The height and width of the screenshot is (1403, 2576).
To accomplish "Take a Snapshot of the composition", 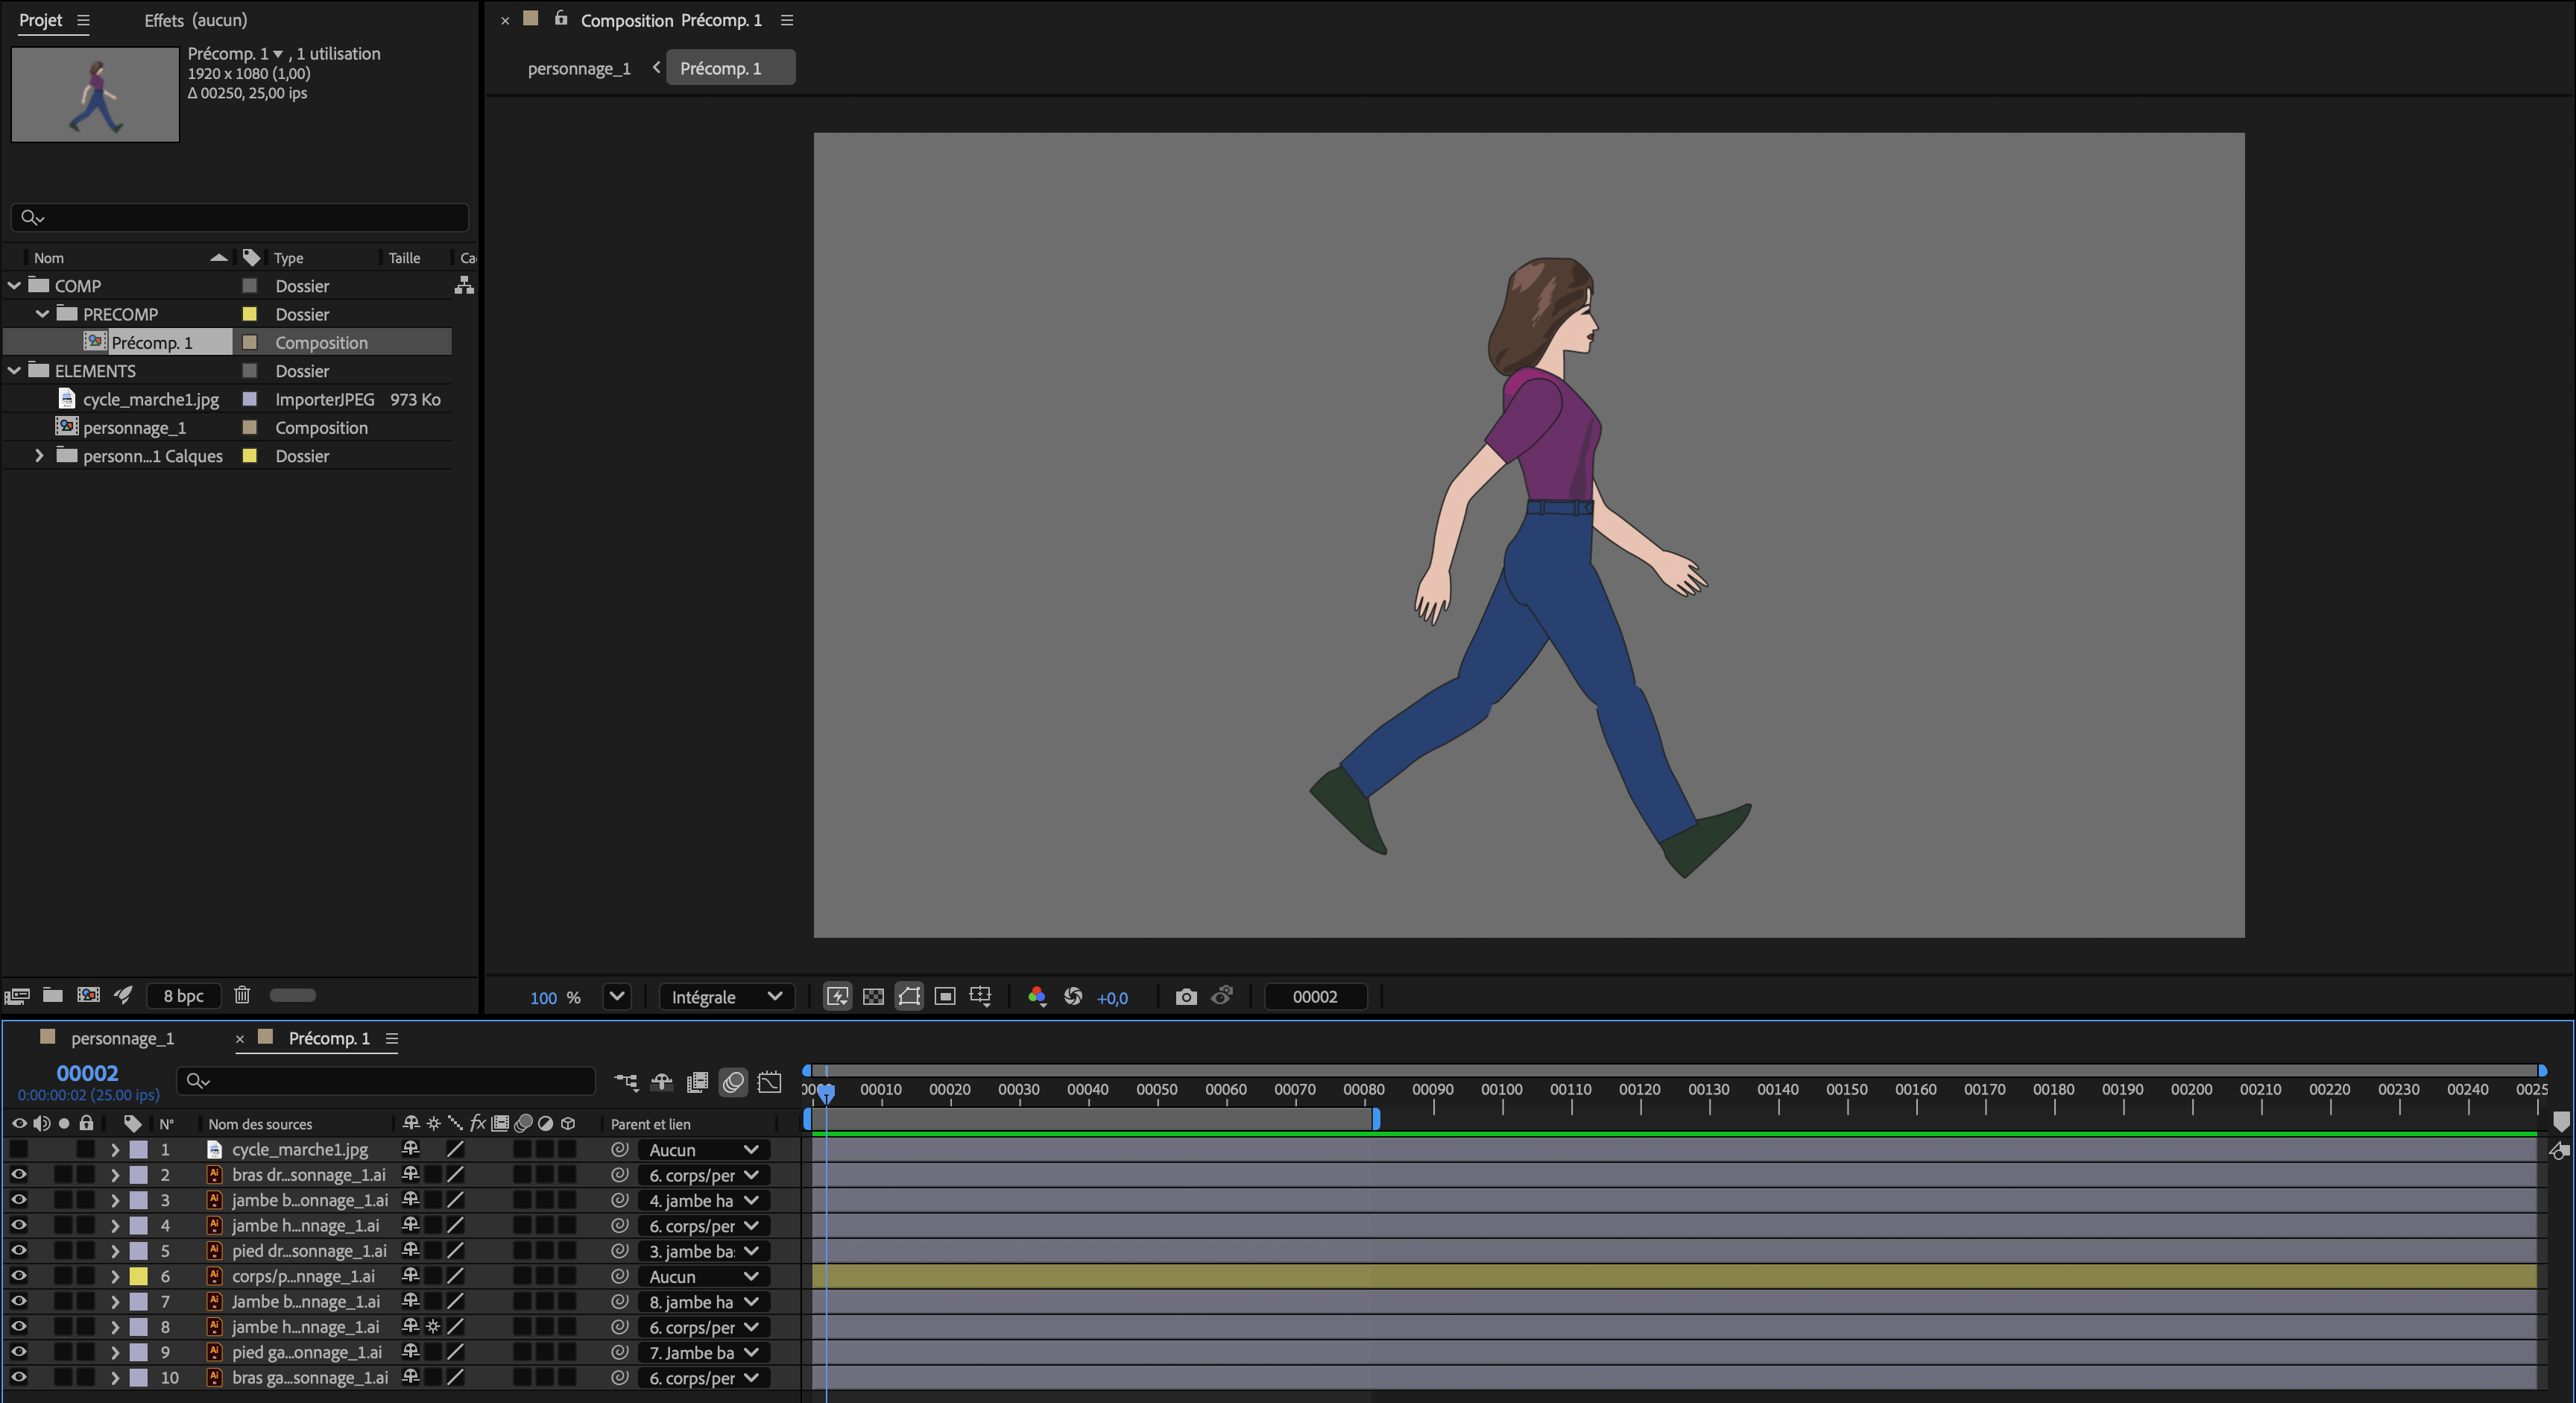I will 1186,997.
